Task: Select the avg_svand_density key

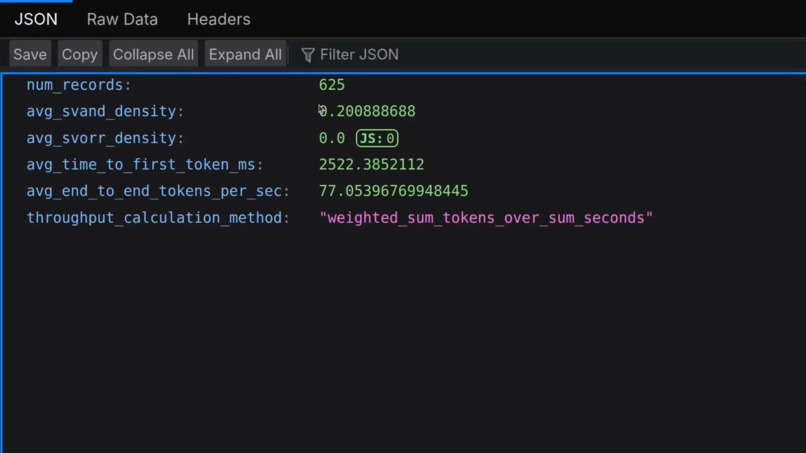Action: click(x=101, y=111)
